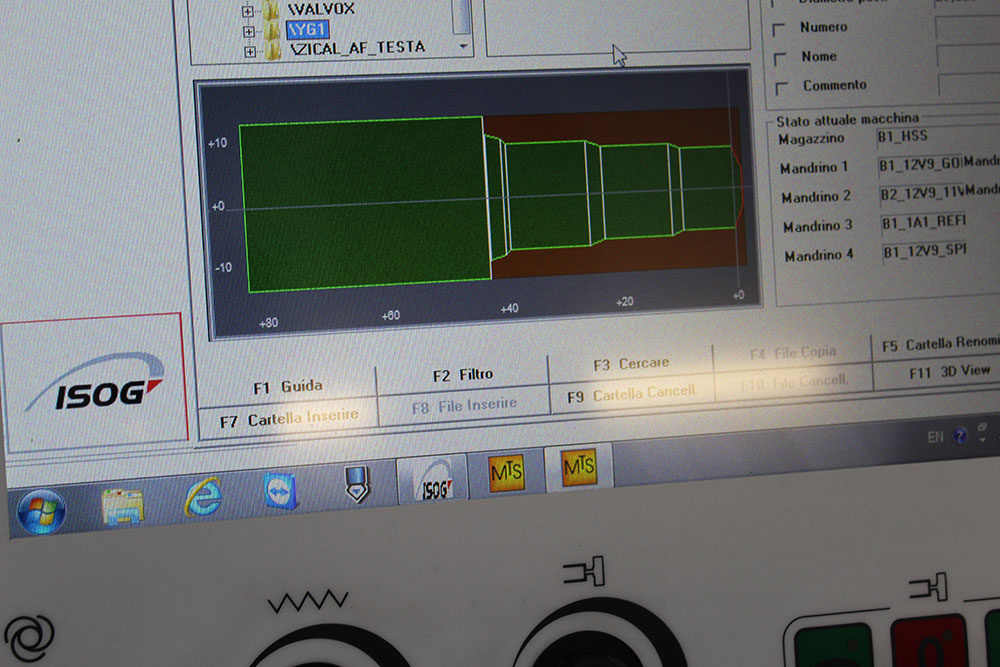The width and height of the screenshot is (1000, 667).
Task: Click the ZICAL_AF_TESTA folder icon
Action: 273,50
